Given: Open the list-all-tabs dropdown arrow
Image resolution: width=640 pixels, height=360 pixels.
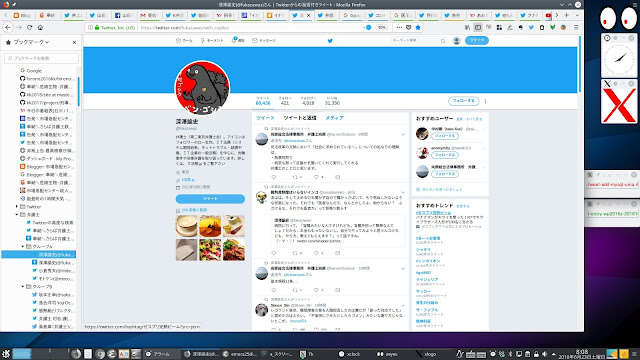Looking at the screenshot, I should [577, 15].
